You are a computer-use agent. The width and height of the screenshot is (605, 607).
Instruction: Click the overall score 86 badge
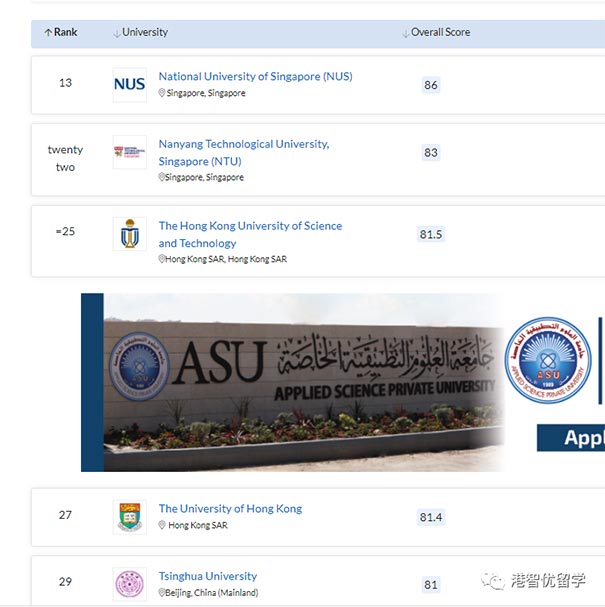[x=431, y=85]
